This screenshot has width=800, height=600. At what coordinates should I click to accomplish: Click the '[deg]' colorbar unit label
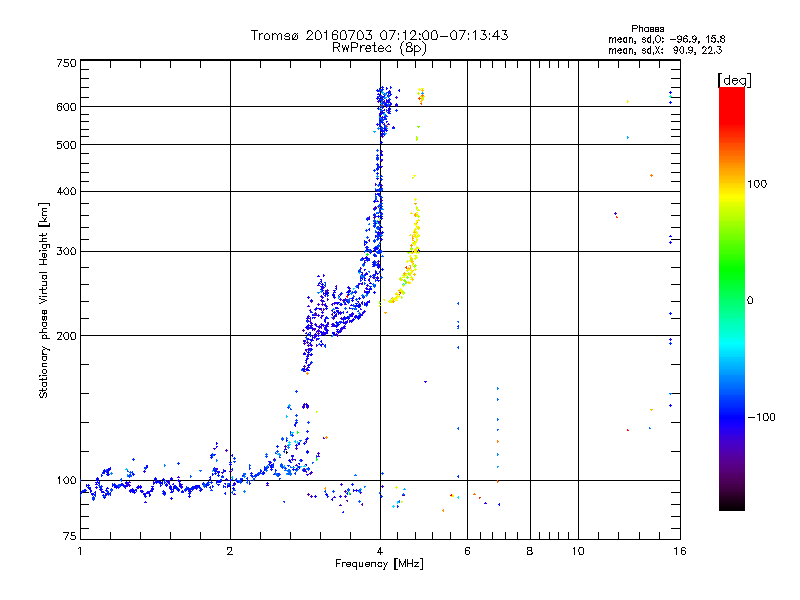pyautogui.click(x=734, y=80)
